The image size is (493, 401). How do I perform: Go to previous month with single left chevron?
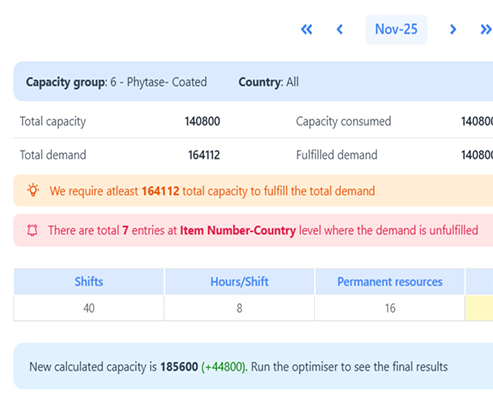(340, 29)
